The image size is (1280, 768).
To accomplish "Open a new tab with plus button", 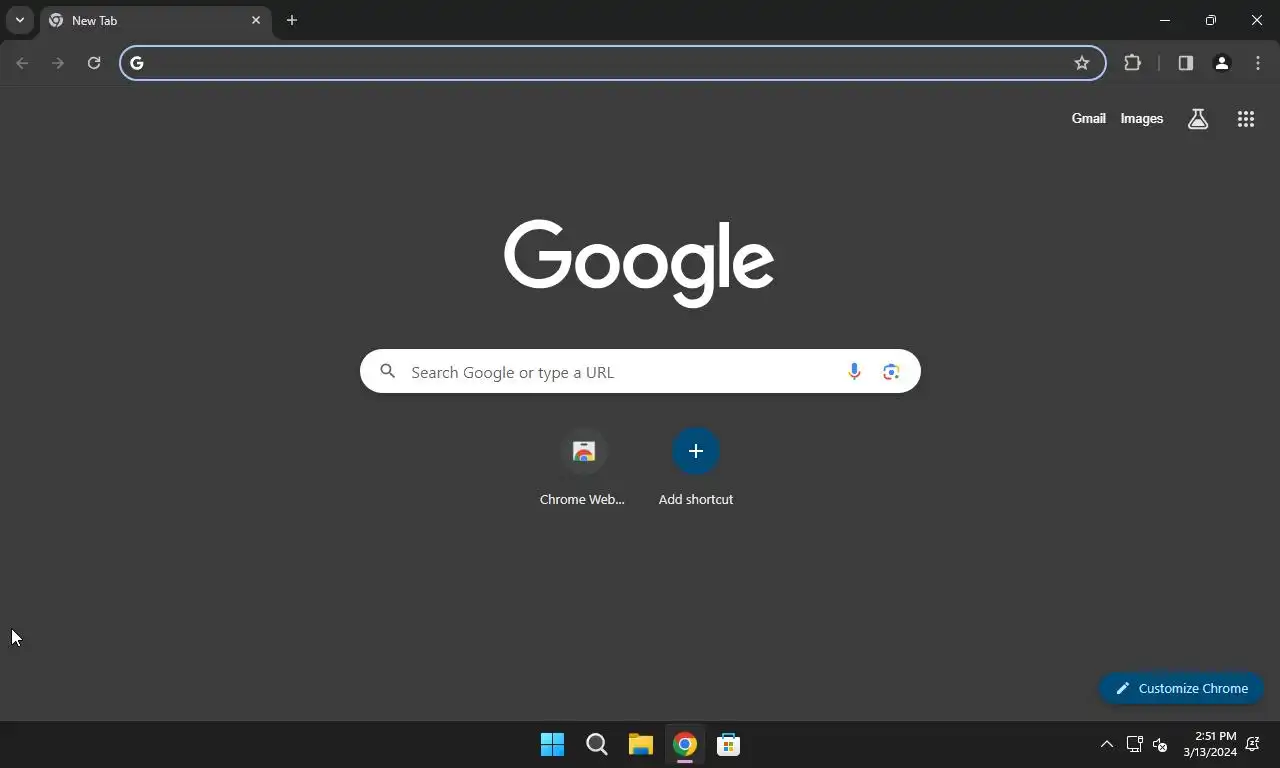I will click(292, 20).
